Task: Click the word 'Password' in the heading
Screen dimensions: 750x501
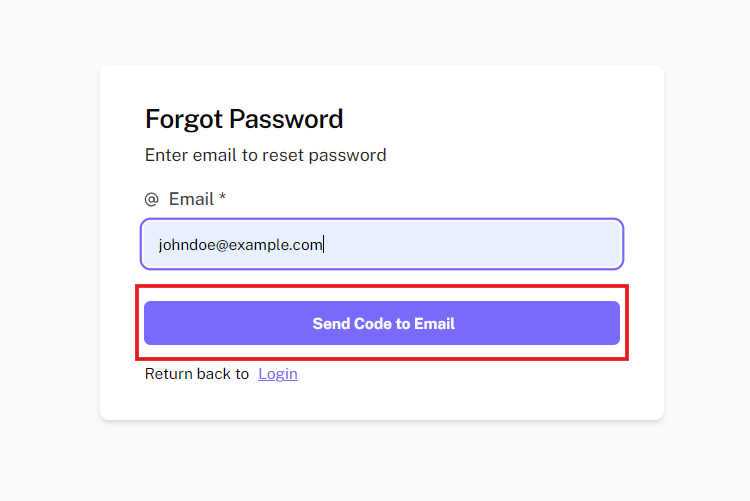Action: [x=286, y=119]
